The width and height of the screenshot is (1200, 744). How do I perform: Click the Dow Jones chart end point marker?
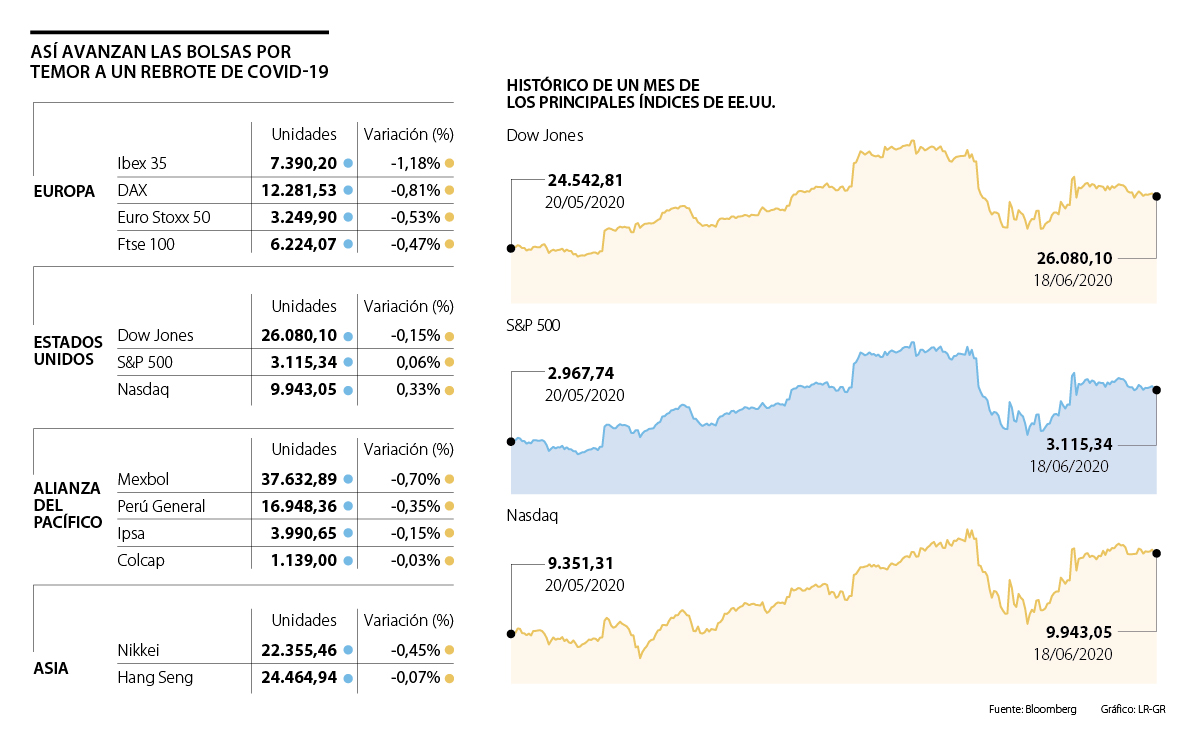click(x=1157, y=196)
